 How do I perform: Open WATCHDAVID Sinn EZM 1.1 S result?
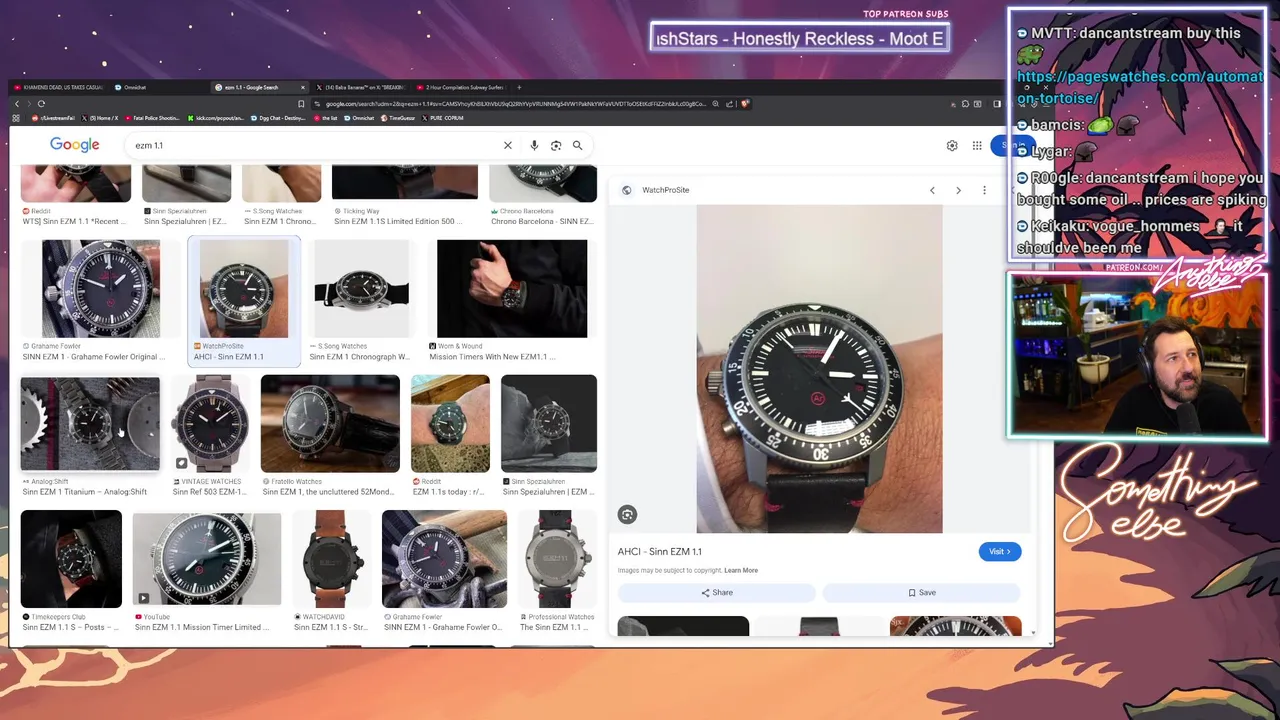tap(332, 571)
